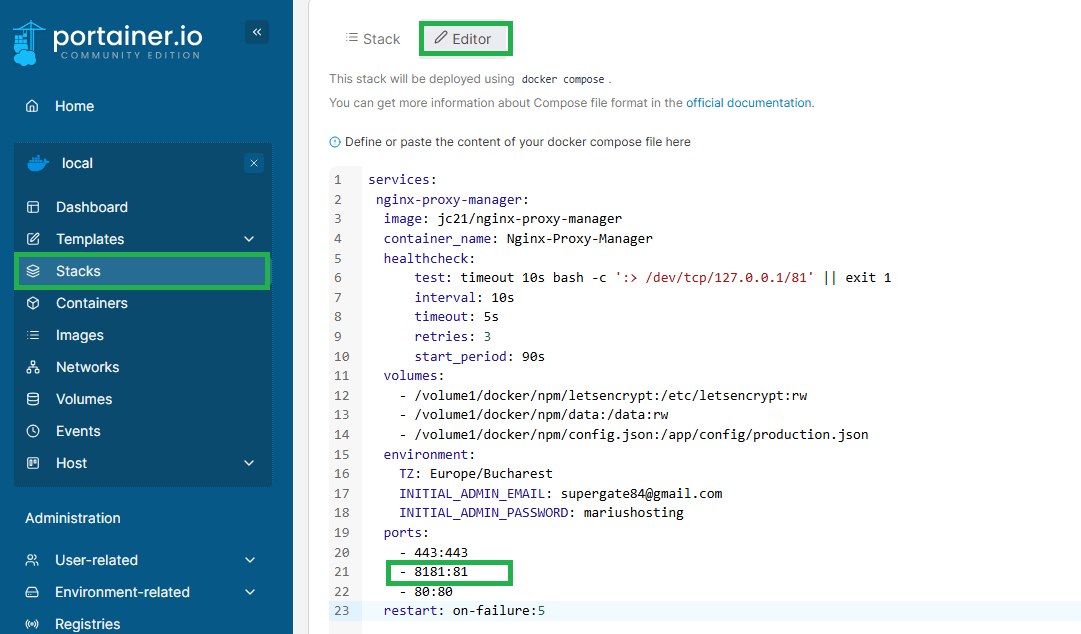Expand the Templates submenu chevron
Screen dimensions: 1081x634
249,239
